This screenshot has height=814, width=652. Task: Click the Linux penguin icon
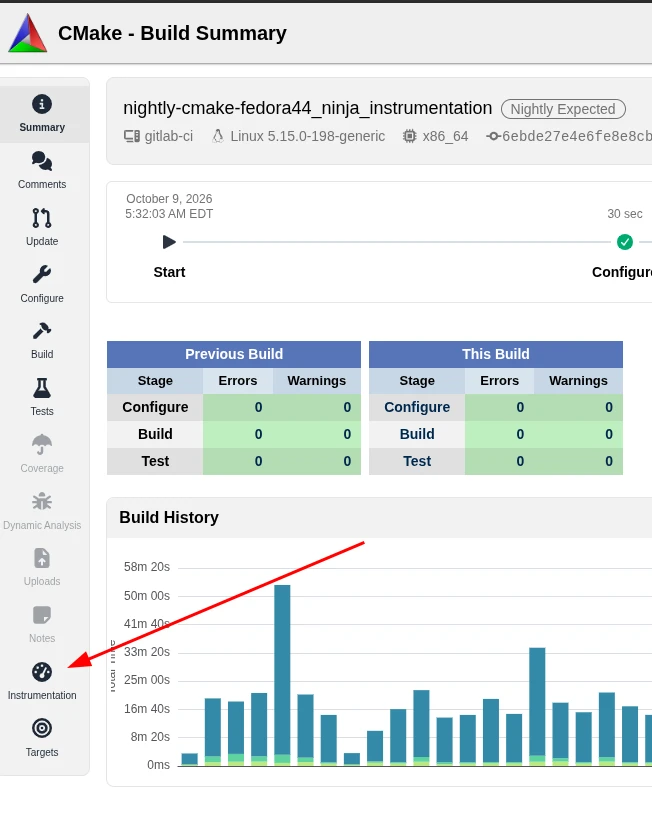point(218,137)
